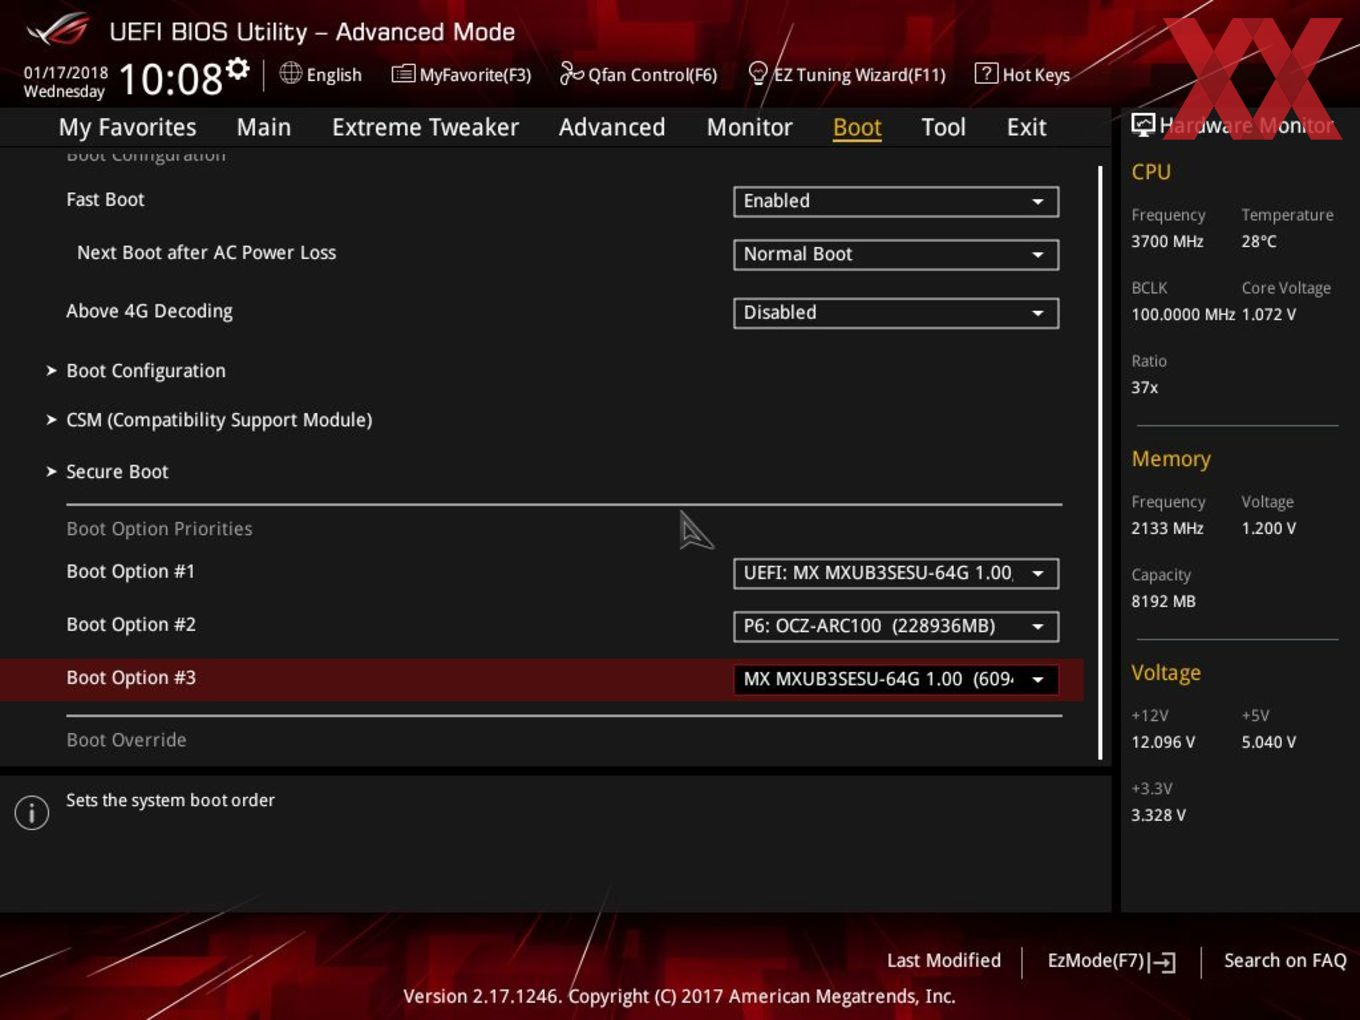Go to the Exit tab
Image resolution: width=1360 pixels, height=1020 pixels.
tap(1026, 127)
